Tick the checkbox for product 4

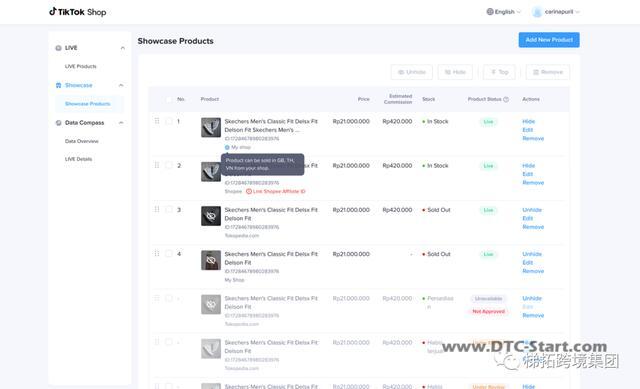[x=169, y=253]
